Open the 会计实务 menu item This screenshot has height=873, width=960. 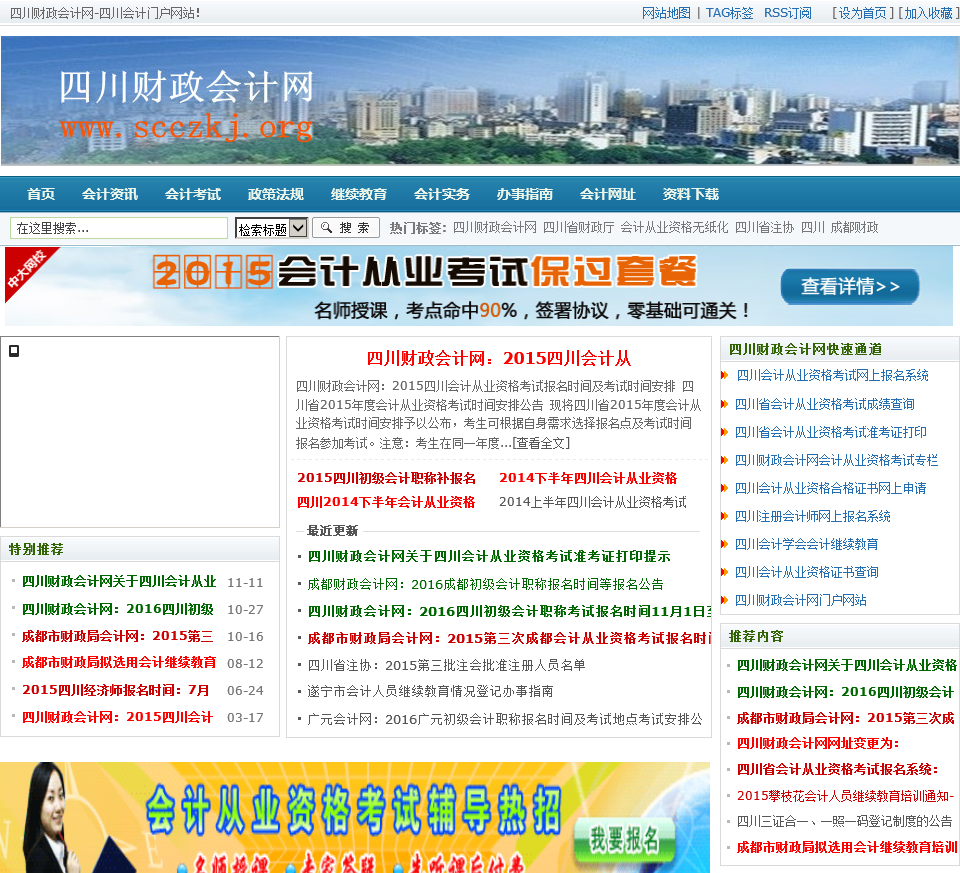point(441,194)
